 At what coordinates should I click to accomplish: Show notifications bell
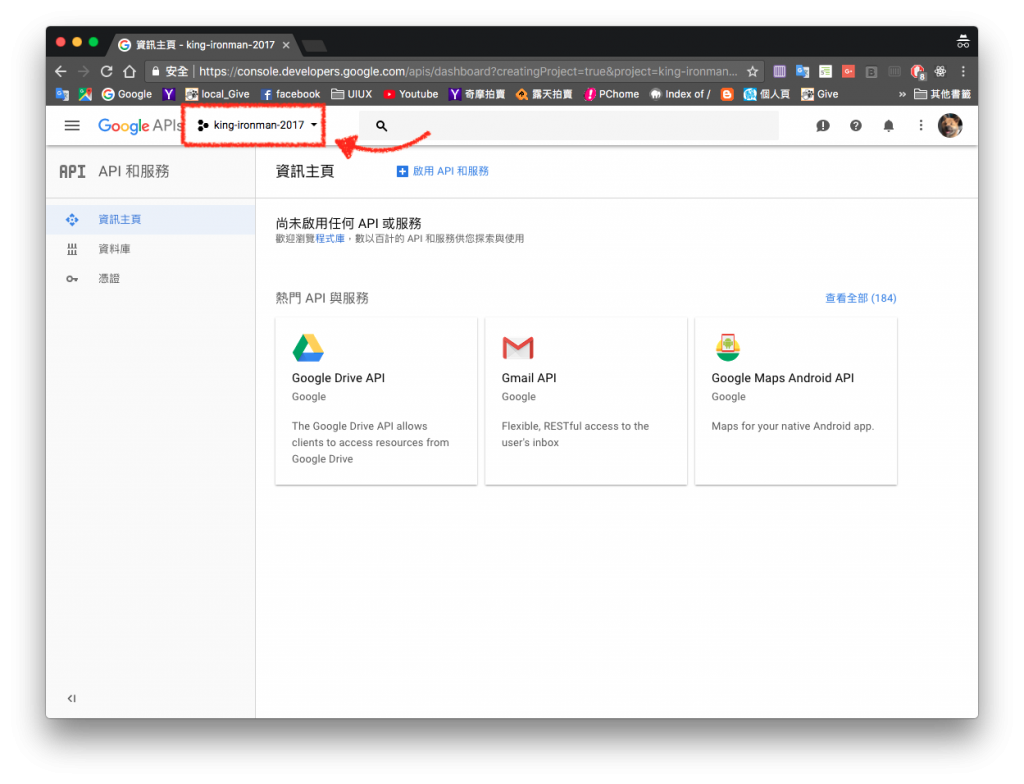pyautogui.click(x=888, y=125)
